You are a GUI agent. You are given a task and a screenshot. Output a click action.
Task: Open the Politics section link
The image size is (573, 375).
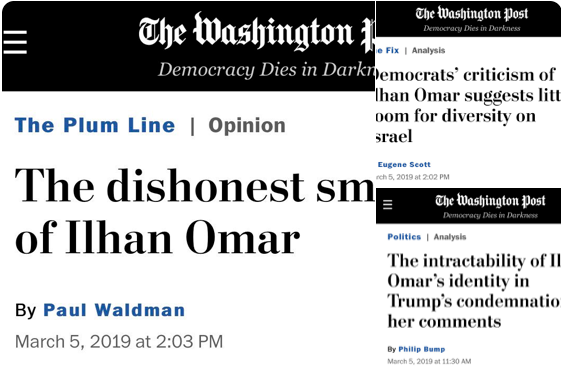pos(404,237)
